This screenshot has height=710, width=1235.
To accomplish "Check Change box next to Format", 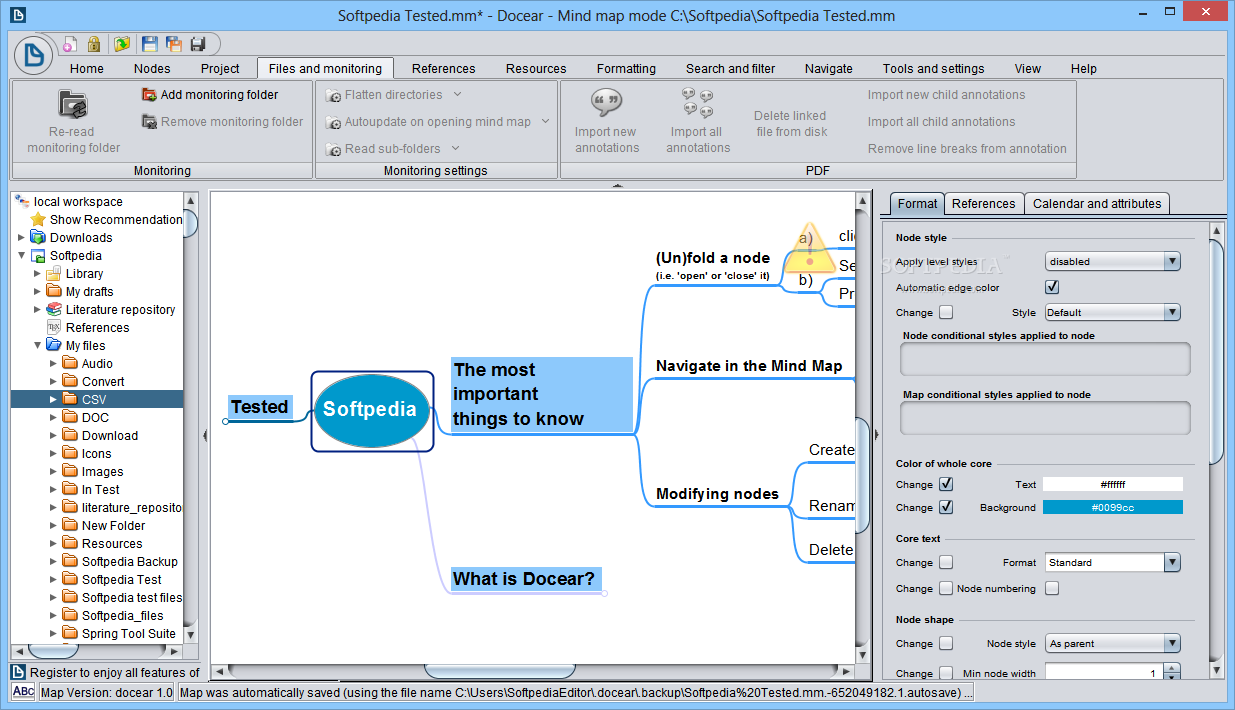I will (946, 562).
